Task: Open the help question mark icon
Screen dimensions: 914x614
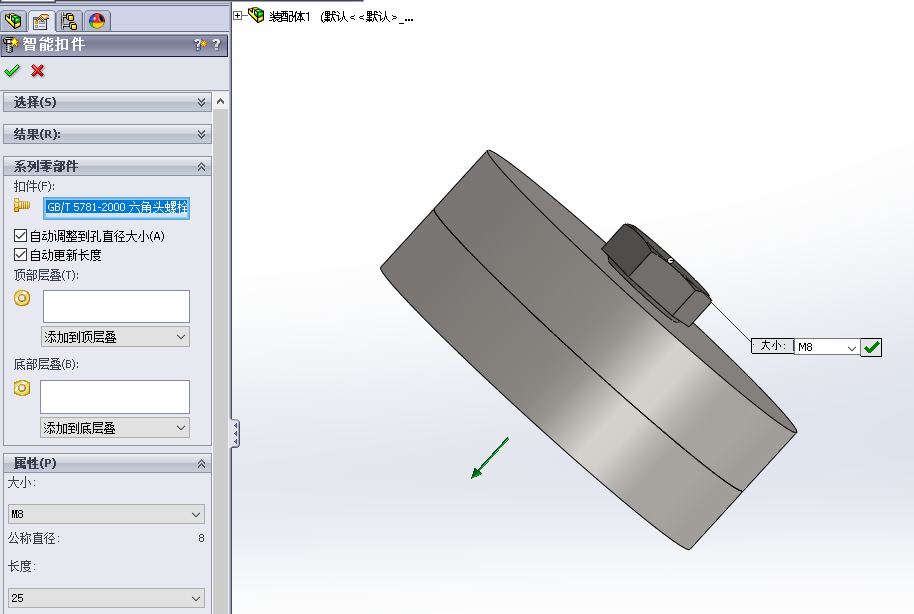Action: click(x=216, y=44)
